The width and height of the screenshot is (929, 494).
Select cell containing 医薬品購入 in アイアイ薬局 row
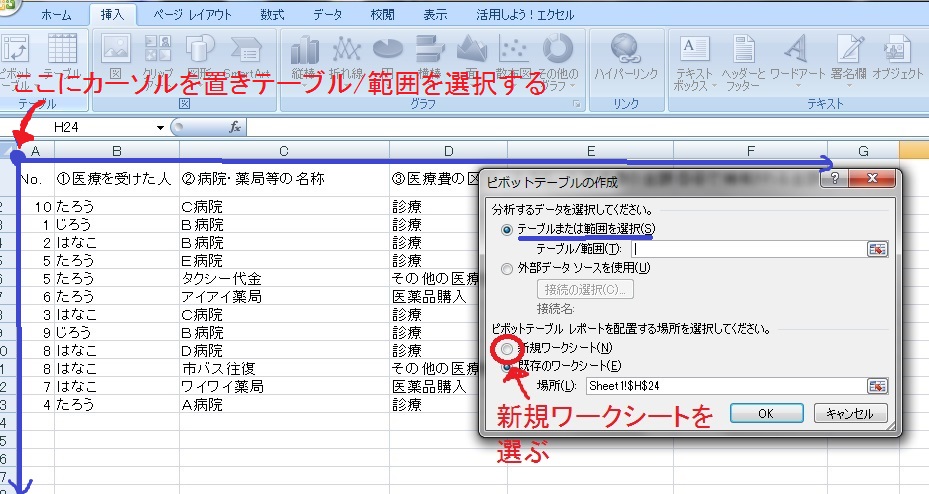point(434,296)
